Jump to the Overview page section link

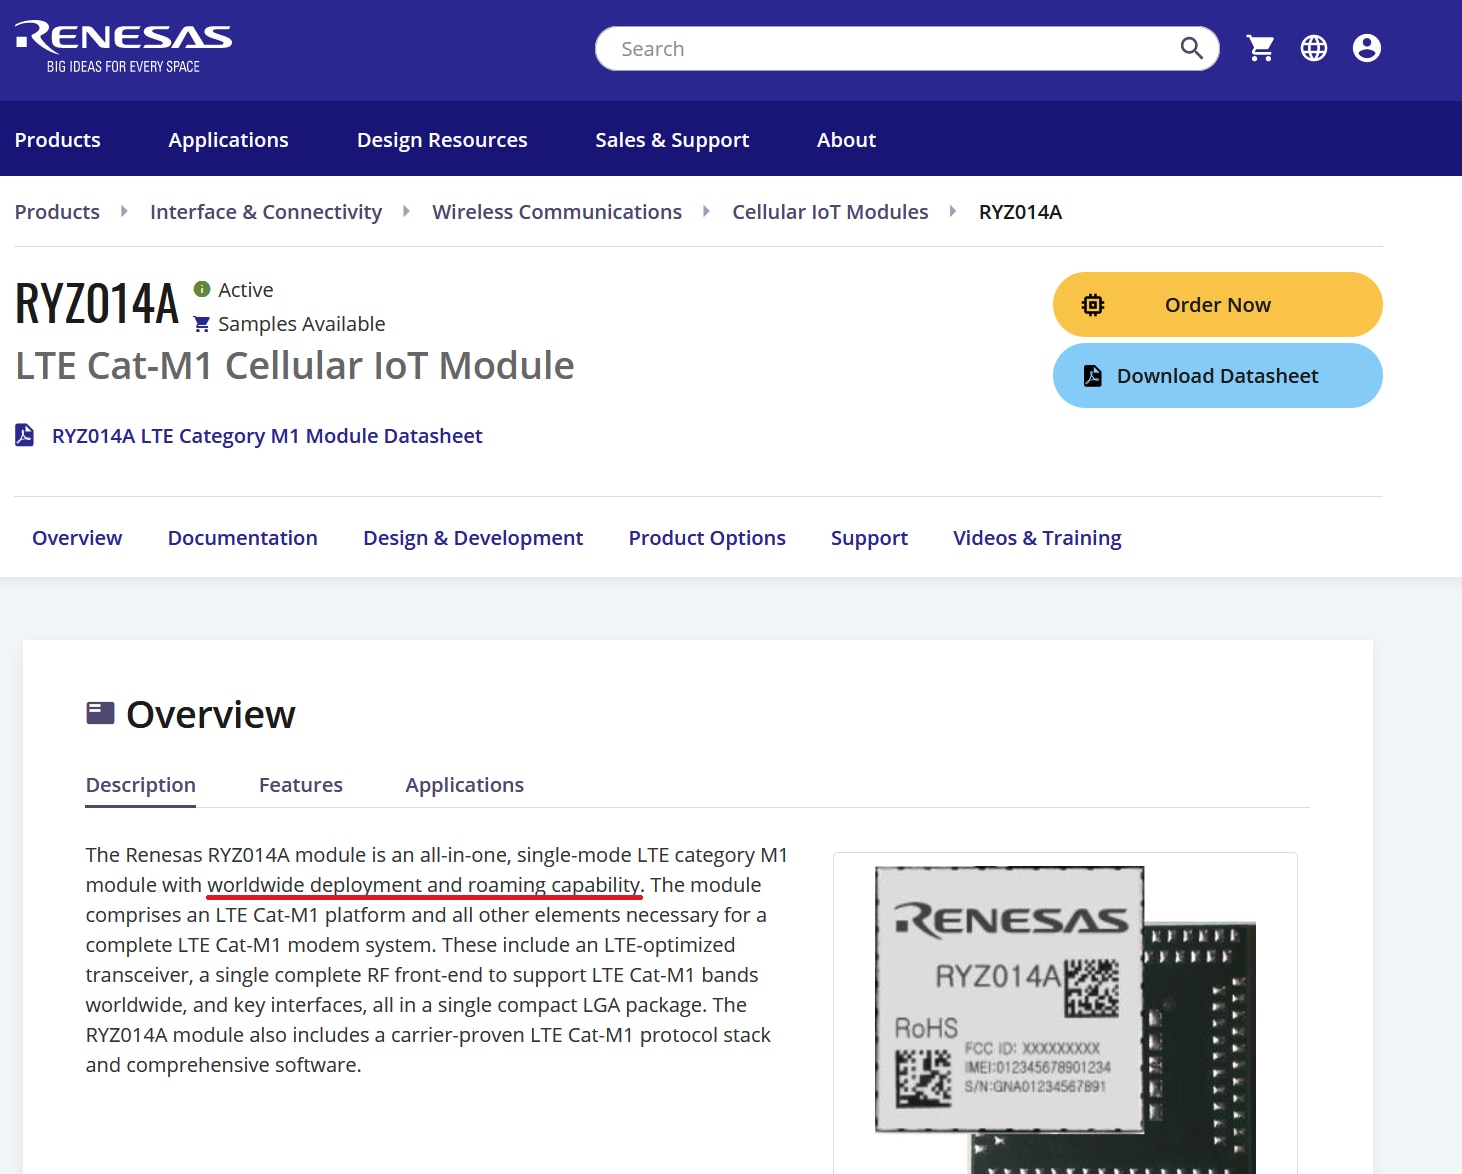[77, 538]
